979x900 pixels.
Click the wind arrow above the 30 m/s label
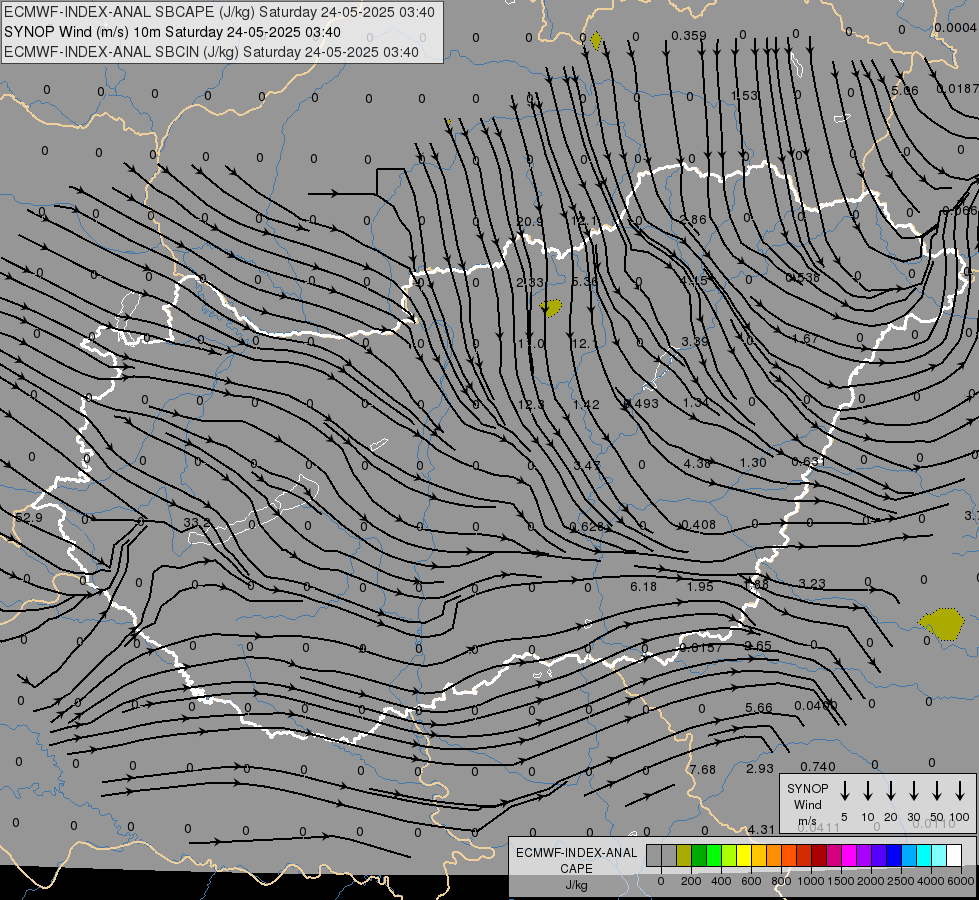coord(914,791)
